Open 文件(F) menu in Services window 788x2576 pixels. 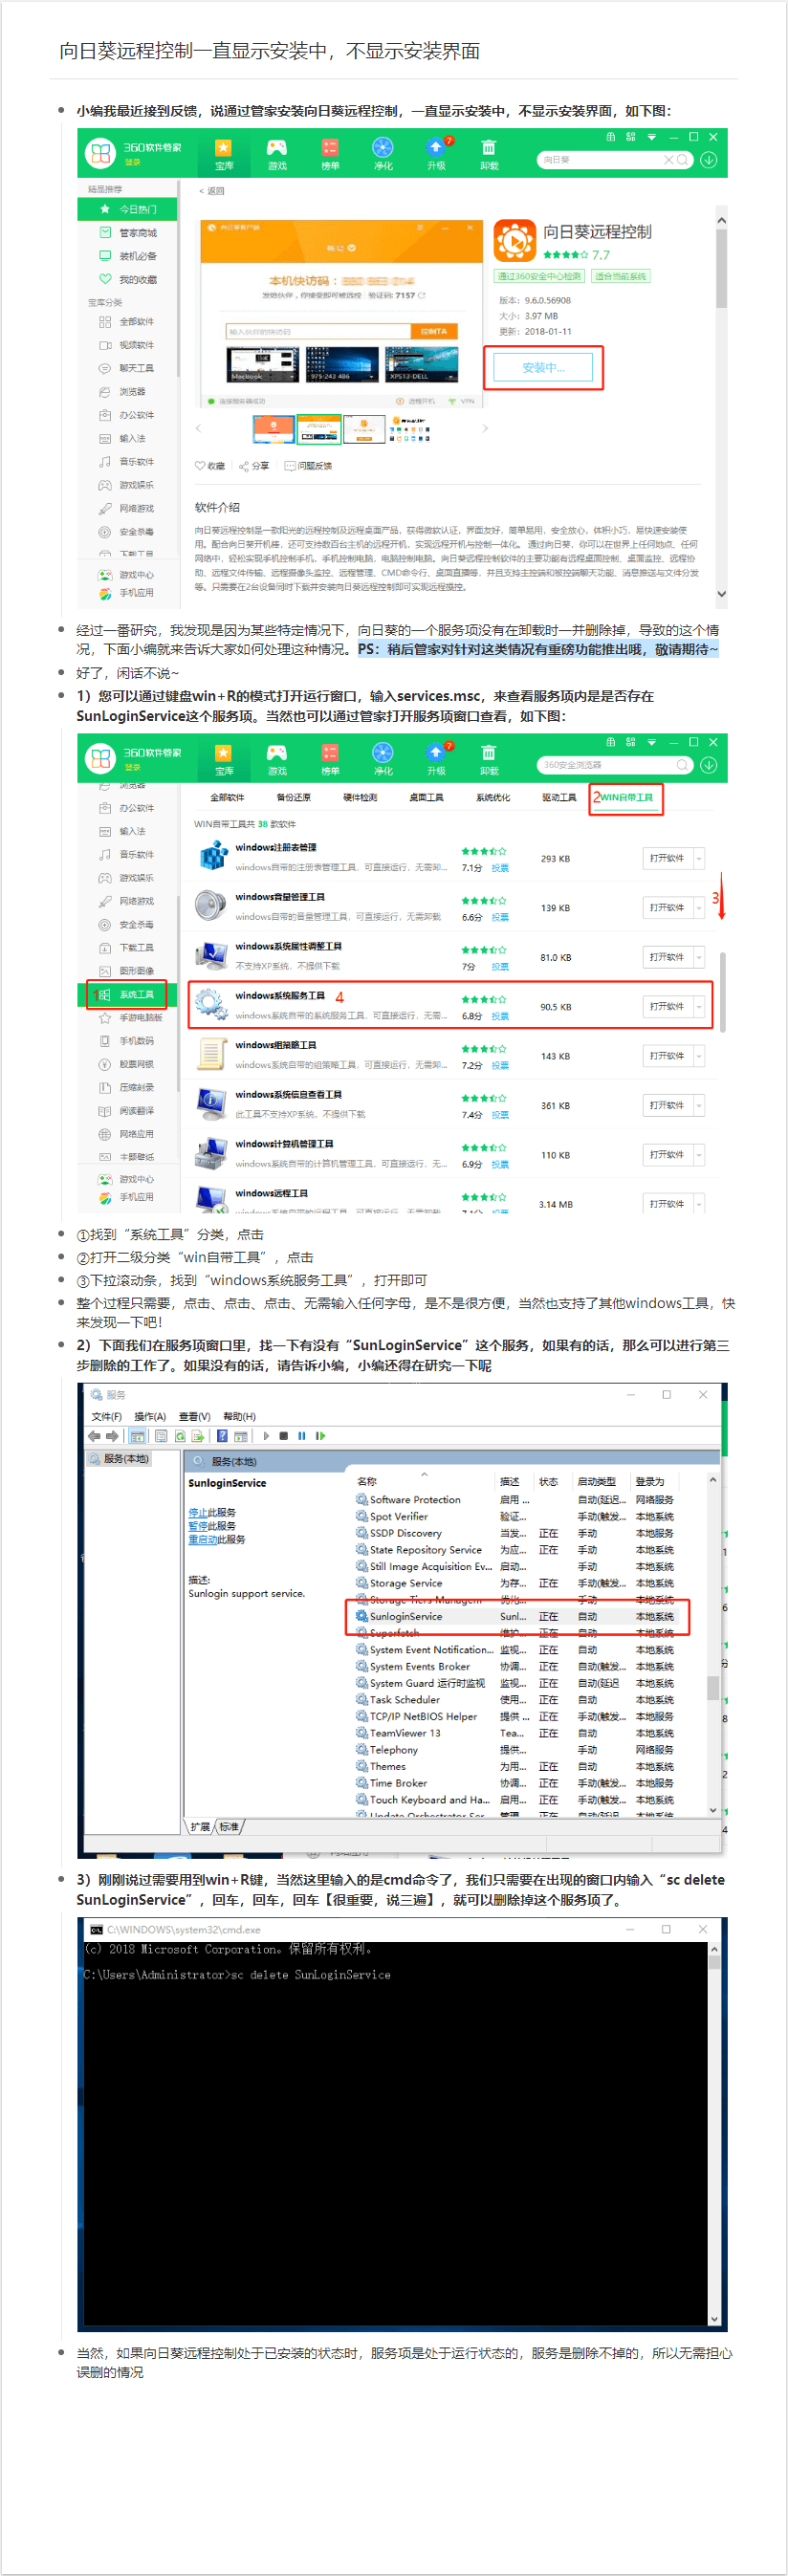pos(106,1417)
